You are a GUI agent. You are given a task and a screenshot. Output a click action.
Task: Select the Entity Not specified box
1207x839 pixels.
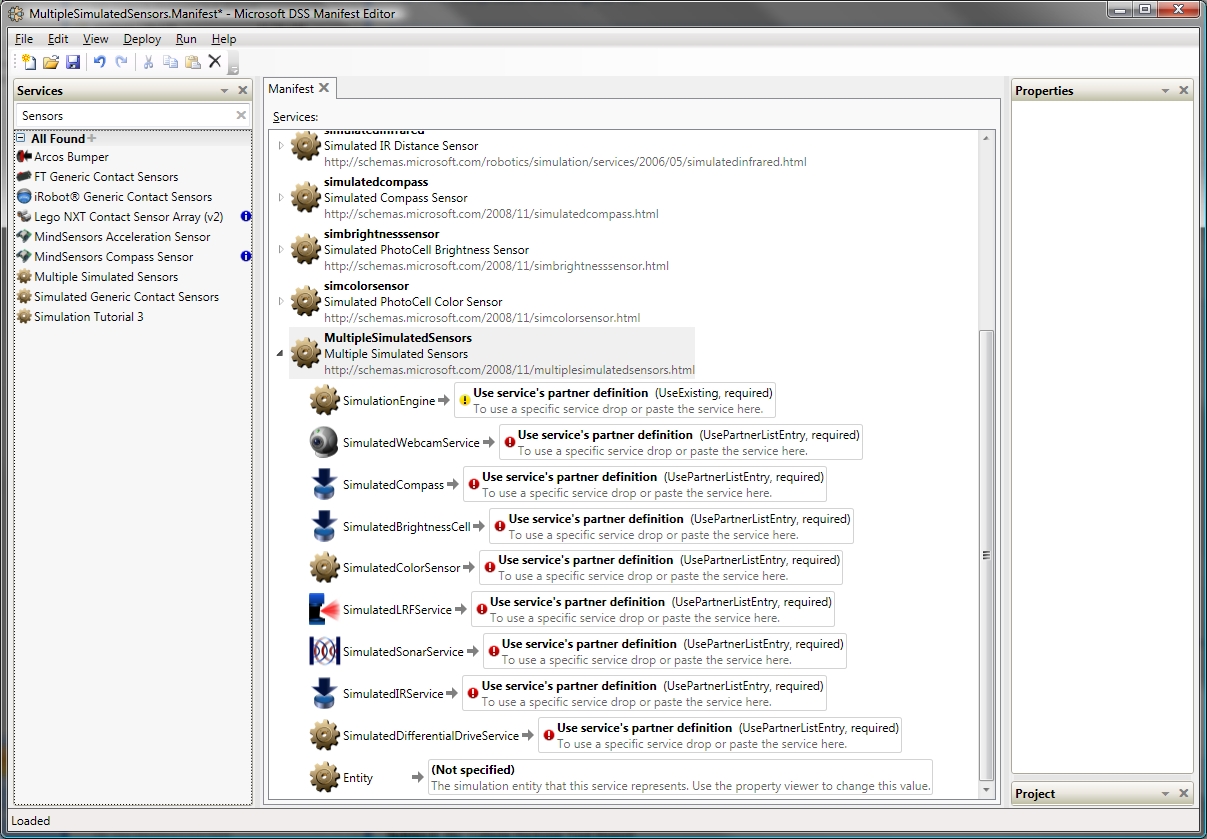(680, 777)
